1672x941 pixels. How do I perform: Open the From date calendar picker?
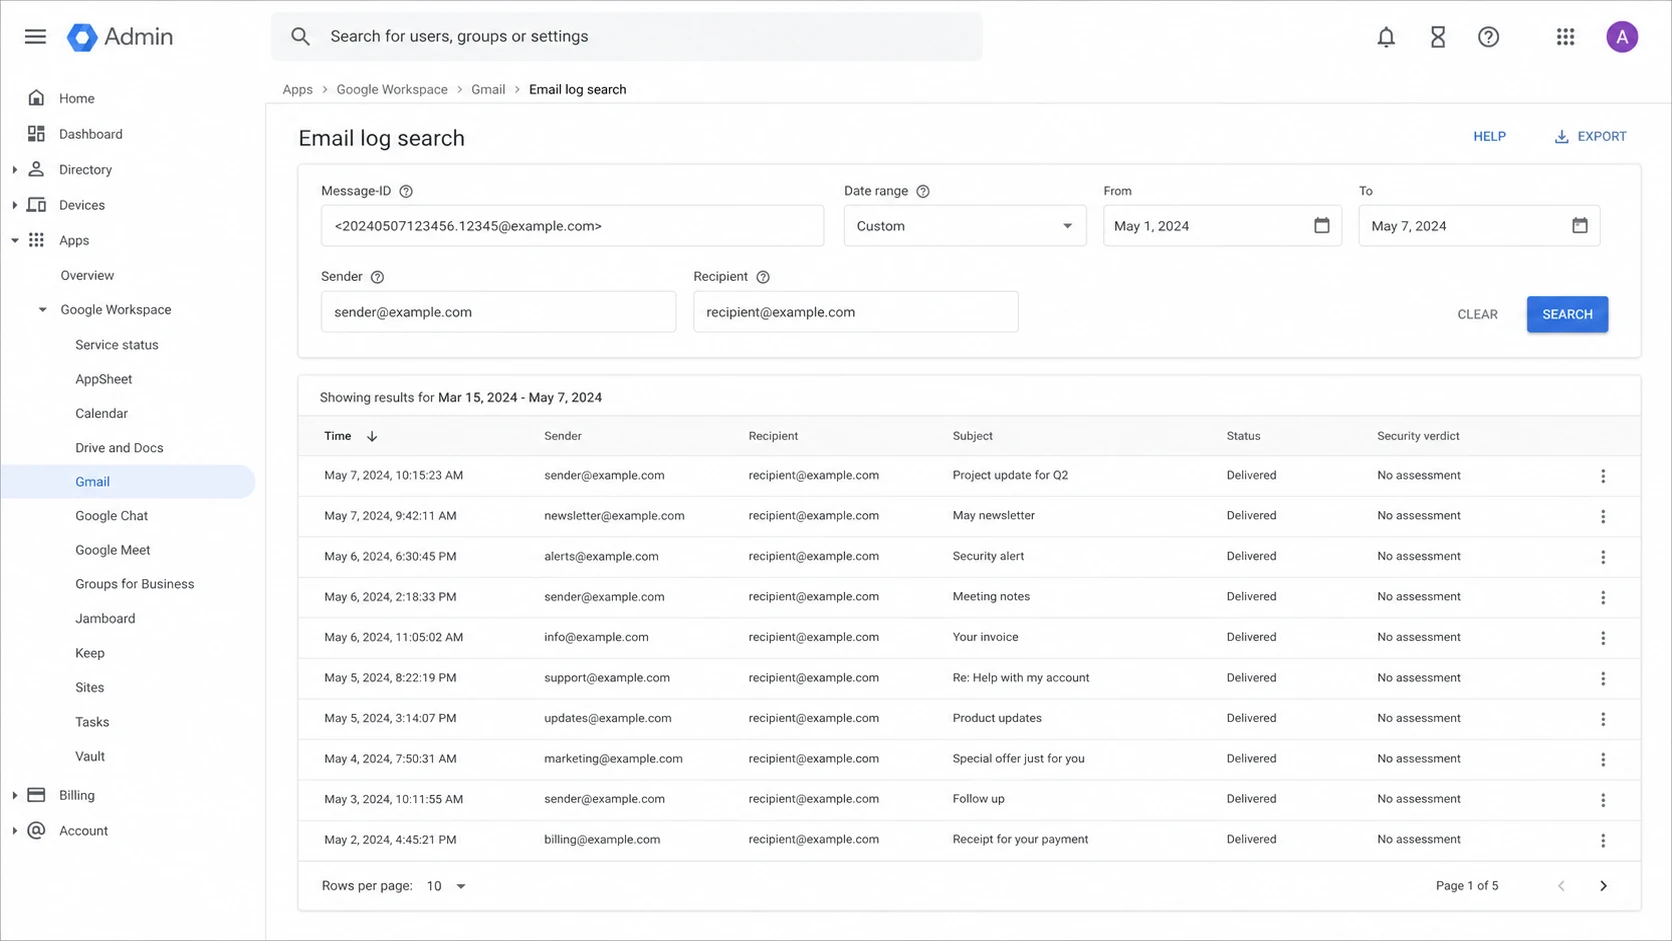1322,226
